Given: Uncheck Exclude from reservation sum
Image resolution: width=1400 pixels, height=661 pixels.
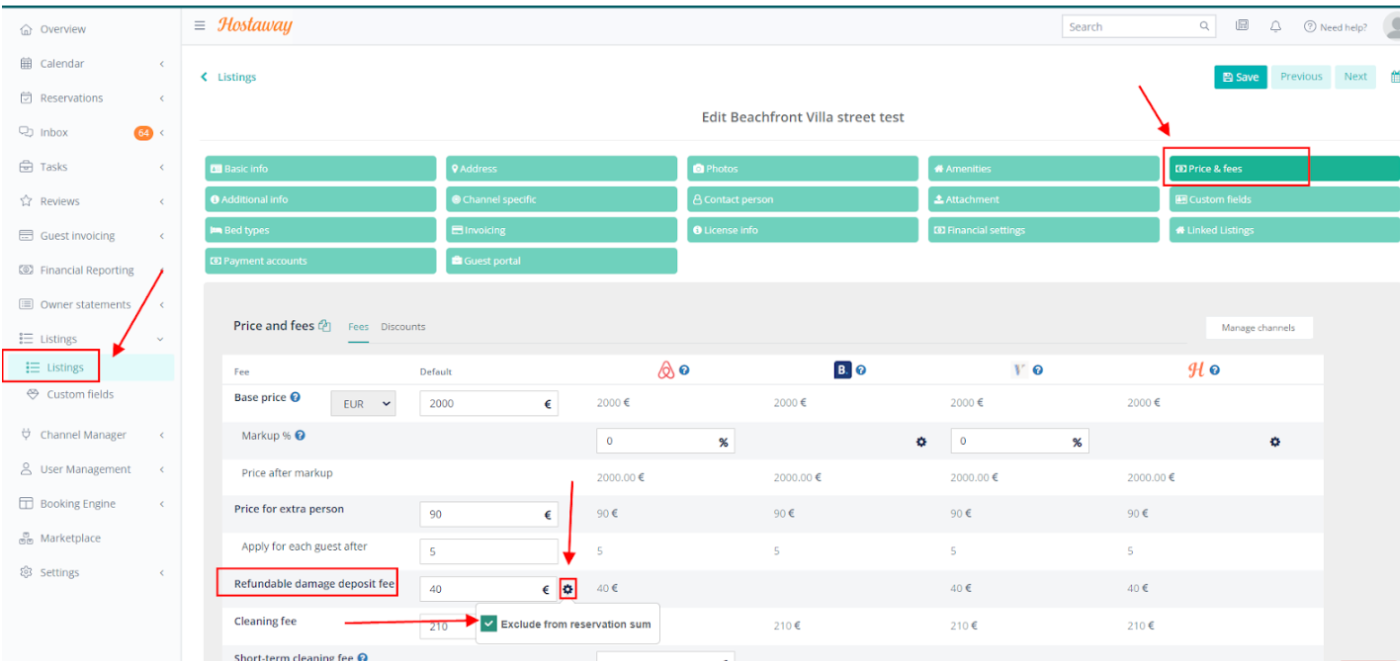Looking at the screenshot, I should click(488, 624).
